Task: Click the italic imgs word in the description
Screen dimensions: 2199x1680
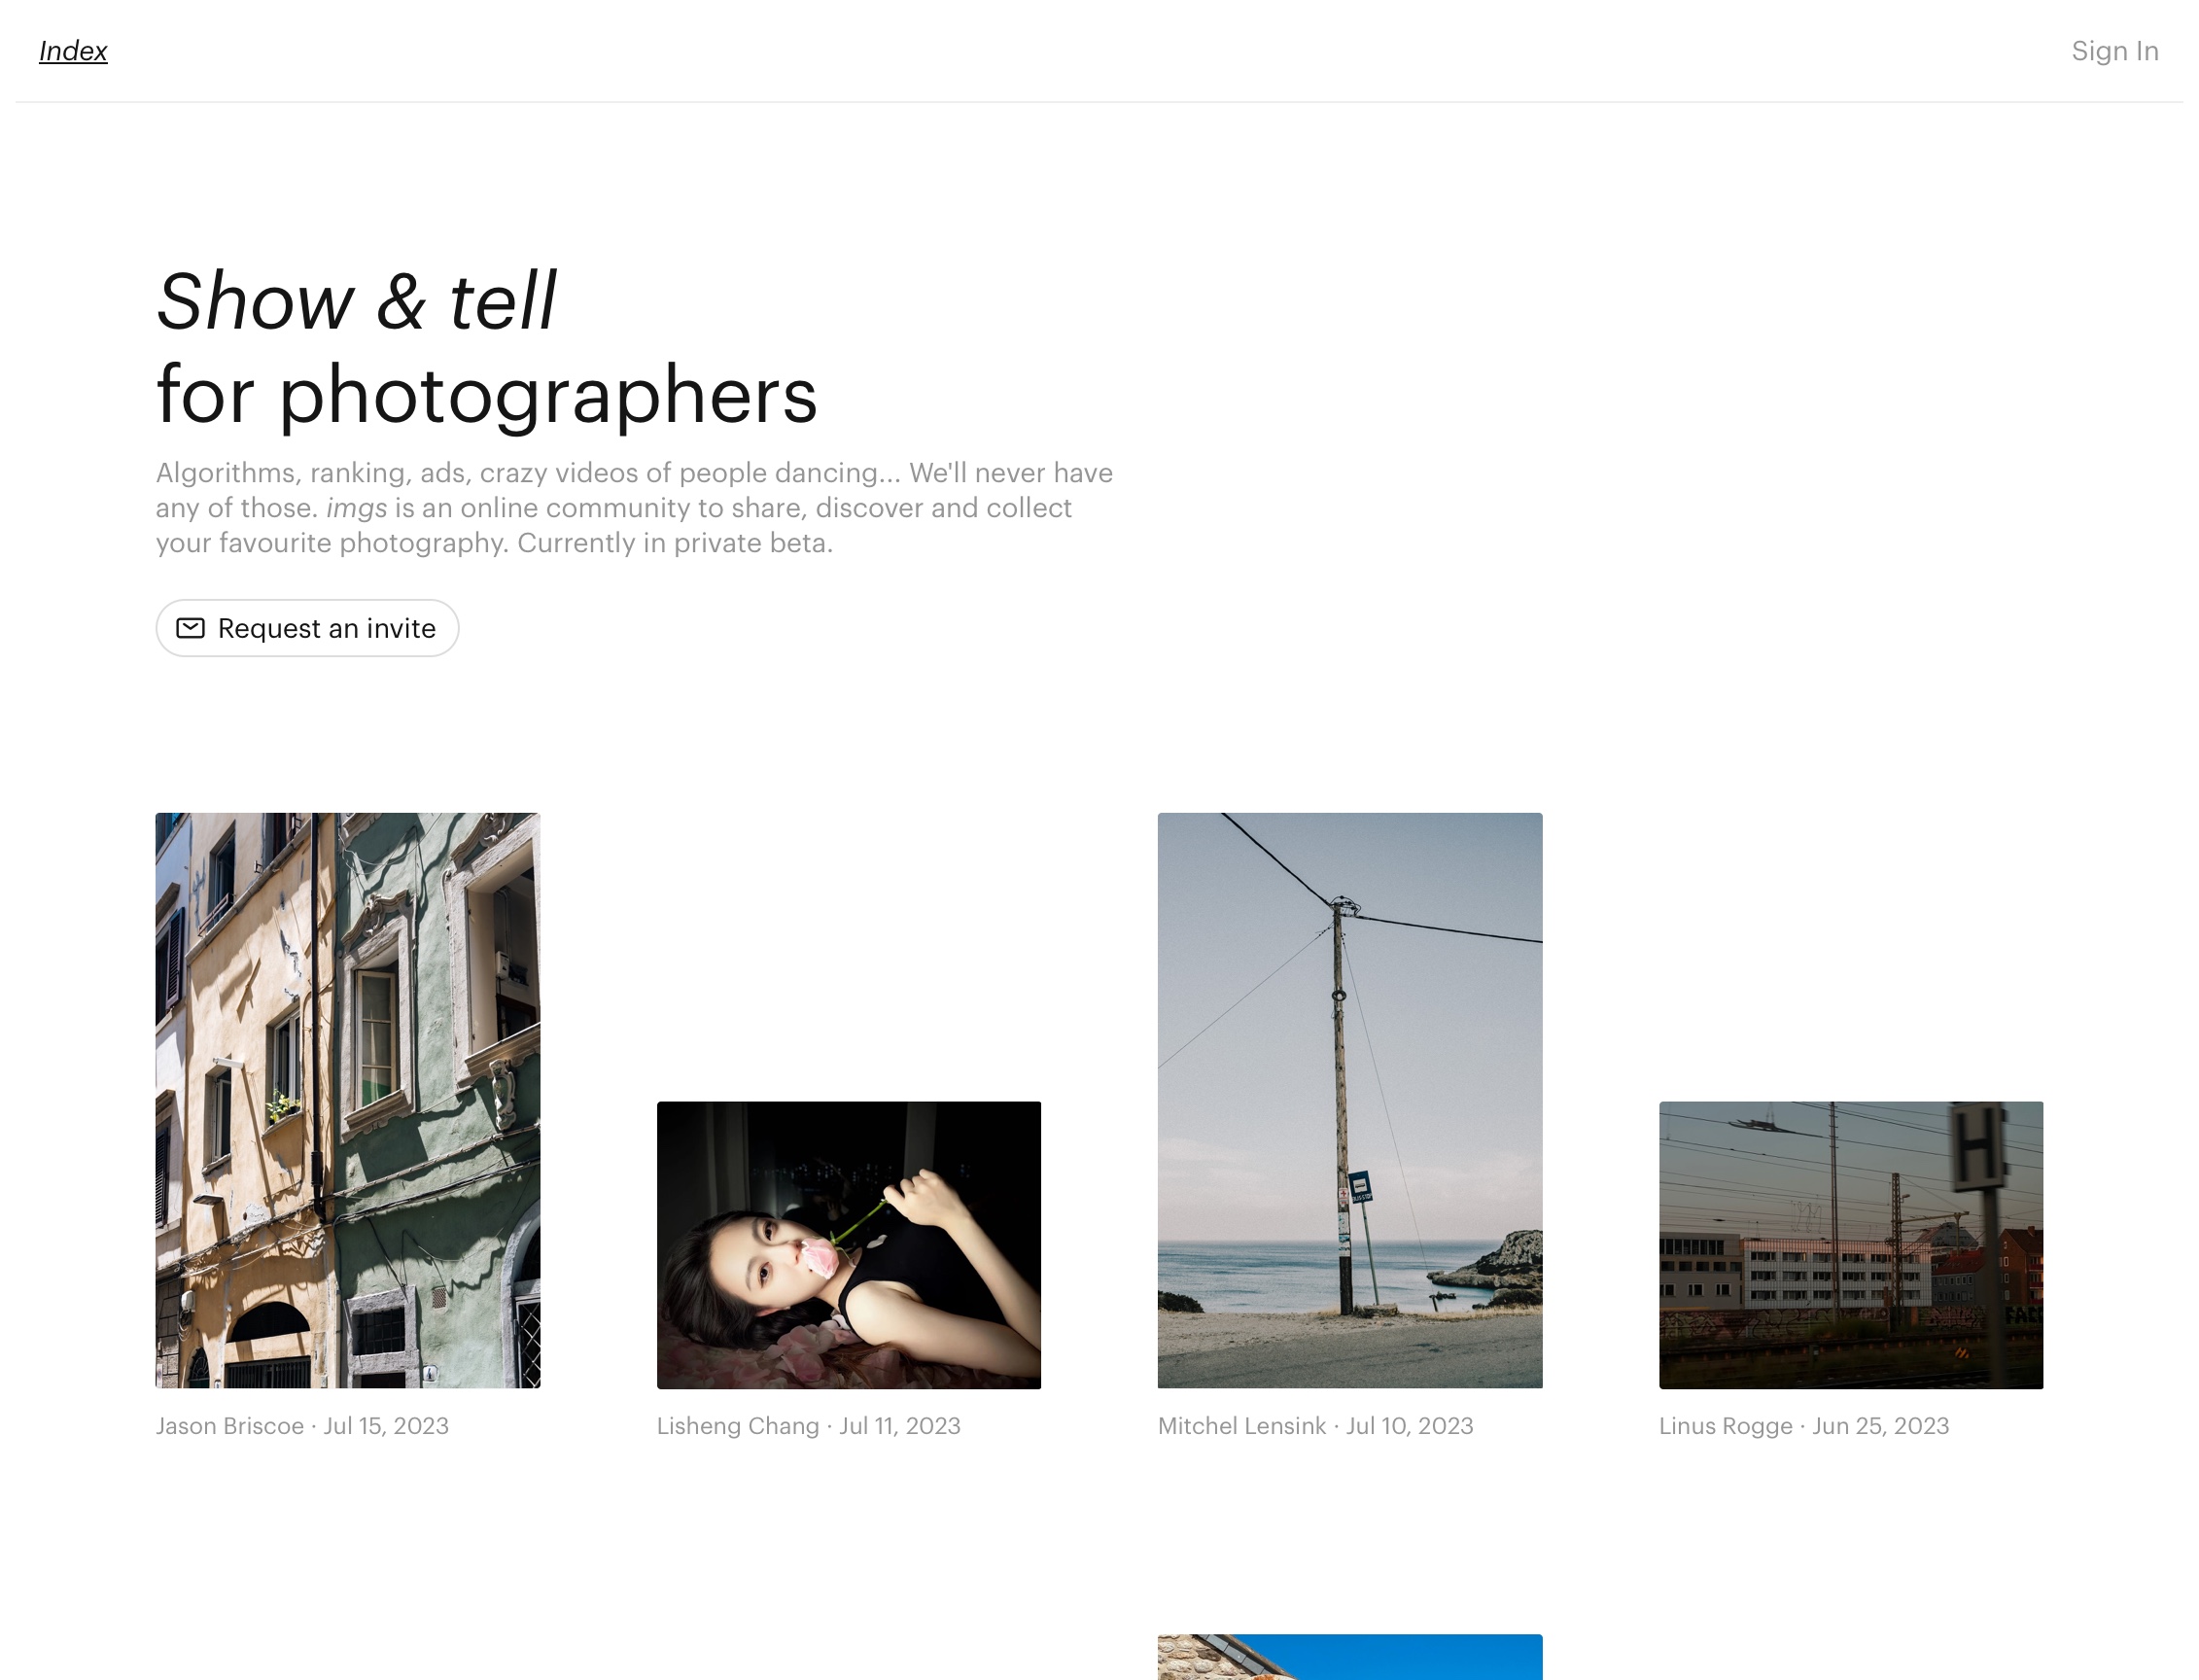Action: pos(356,508)
